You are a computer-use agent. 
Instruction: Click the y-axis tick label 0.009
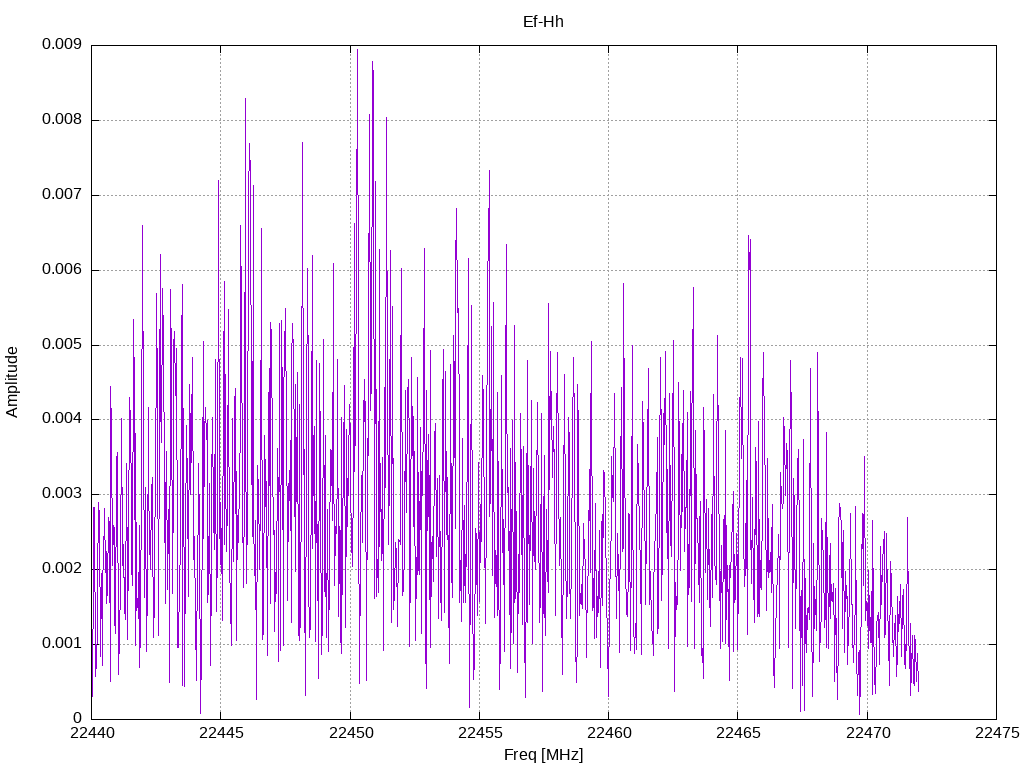pyautogui.click(x=61, y=44)
